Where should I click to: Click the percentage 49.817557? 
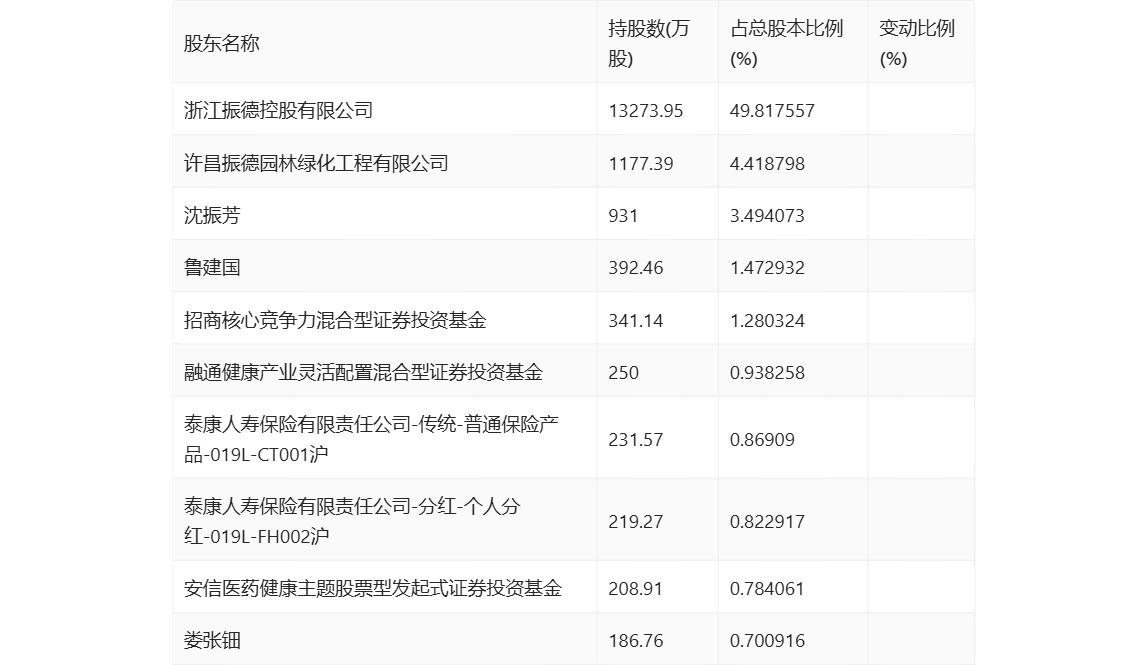[772, 110]
